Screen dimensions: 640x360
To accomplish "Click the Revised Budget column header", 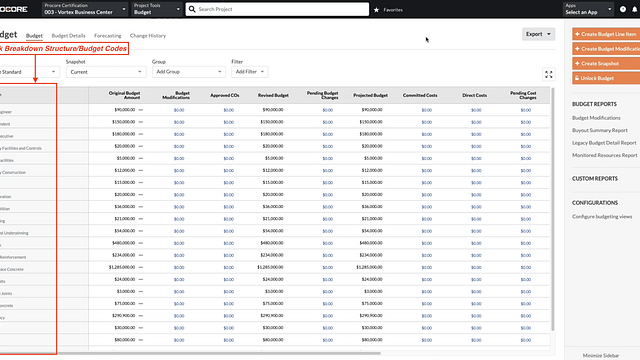I will (x=273, y=96).
